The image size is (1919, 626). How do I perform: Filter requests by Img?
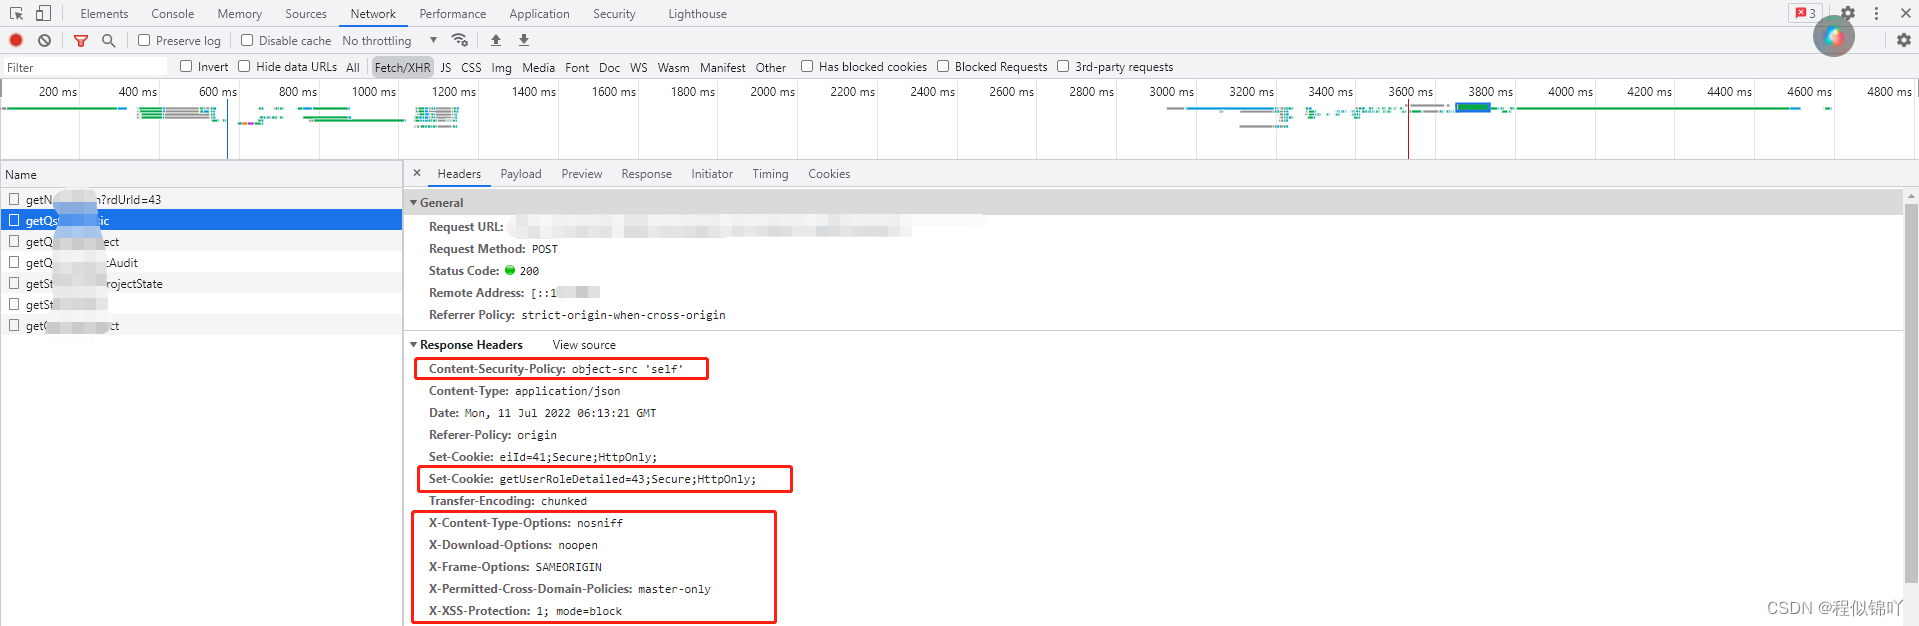[x=502, y=67]
